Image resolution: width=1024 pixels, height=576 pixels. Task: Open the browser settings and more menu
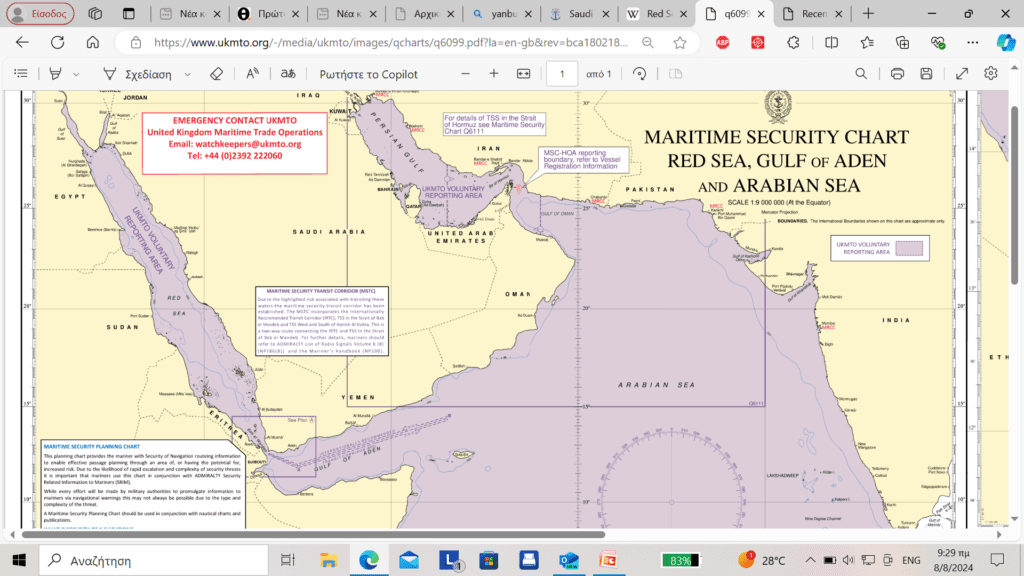coord(972,42)
